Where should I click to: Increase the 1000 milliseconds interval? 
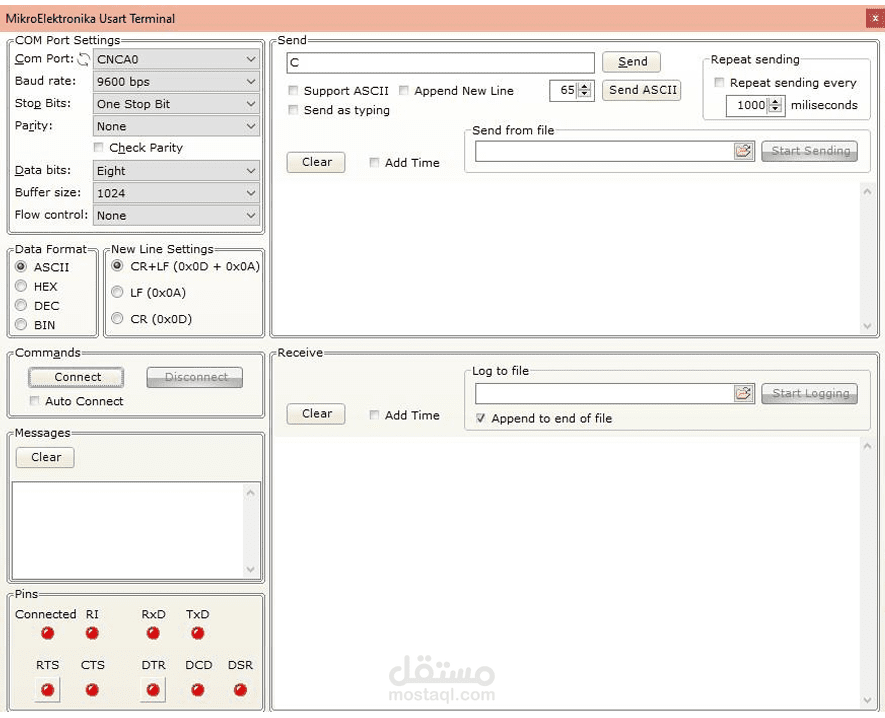click(x=776, y=102)
